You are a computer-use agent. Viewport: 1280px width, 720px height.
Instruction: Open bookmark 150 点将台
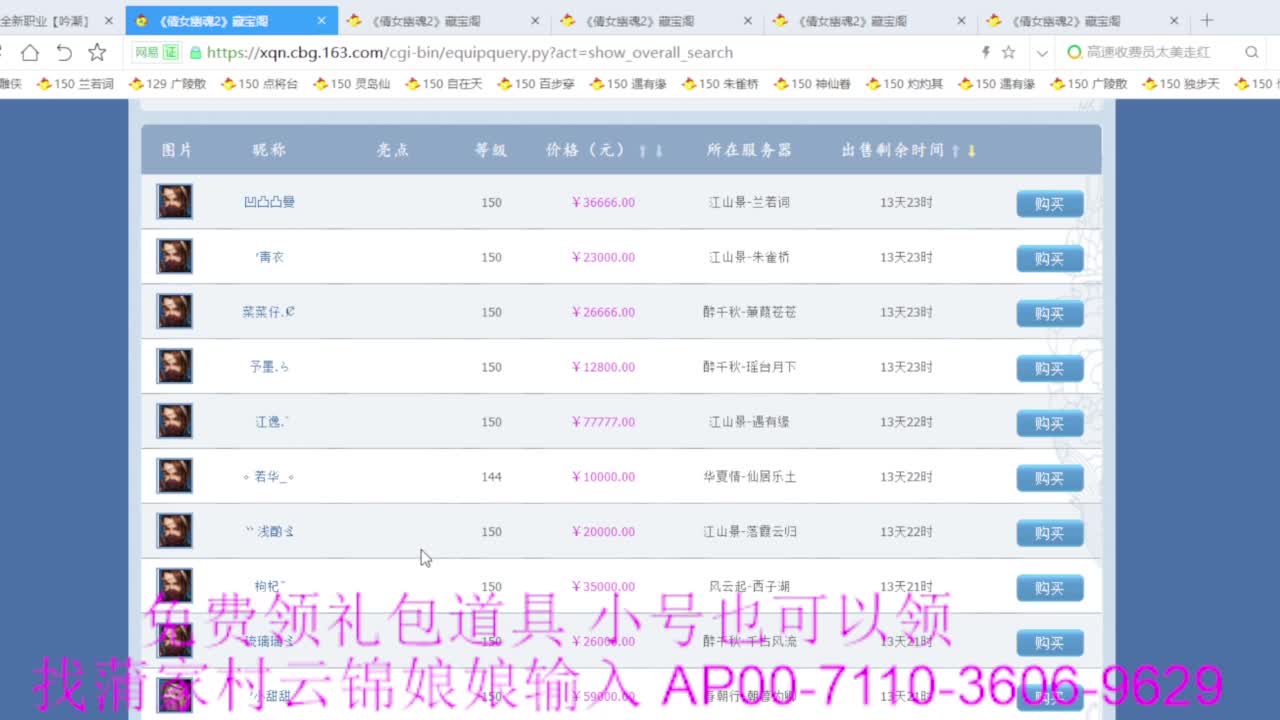pos(259,84)
